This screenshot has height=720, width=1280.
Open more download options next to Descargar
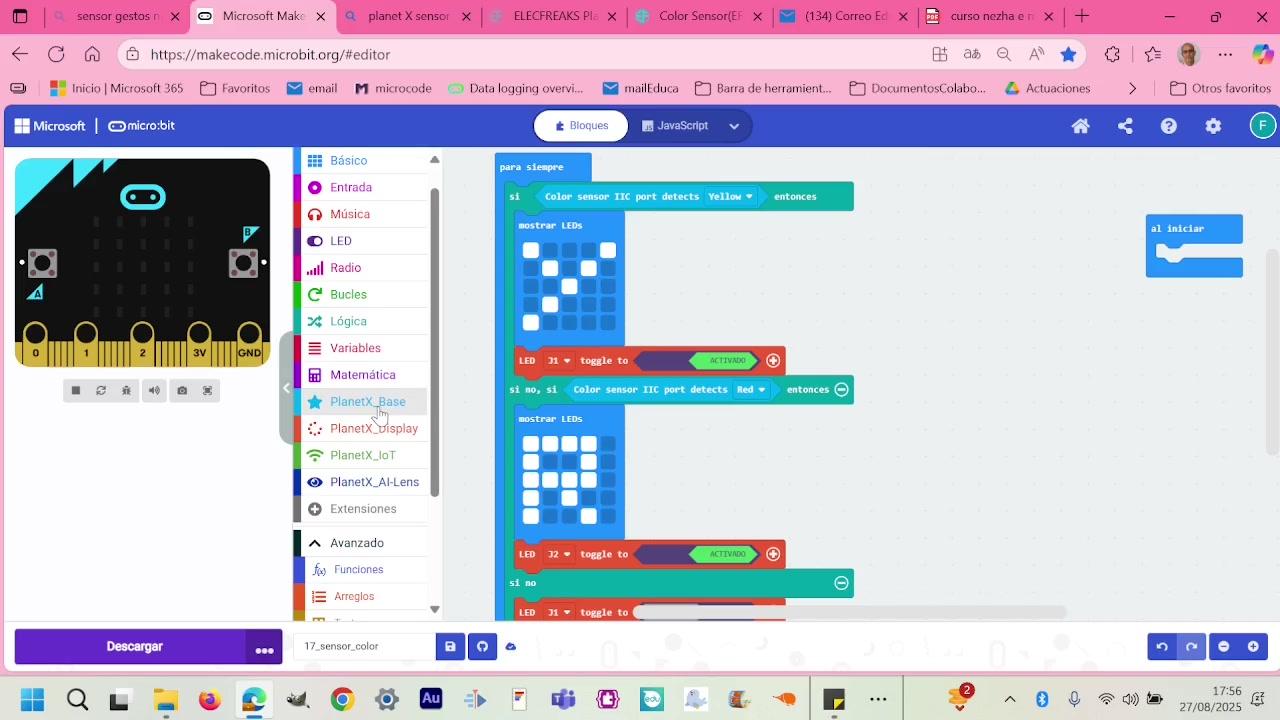[264, 647]
